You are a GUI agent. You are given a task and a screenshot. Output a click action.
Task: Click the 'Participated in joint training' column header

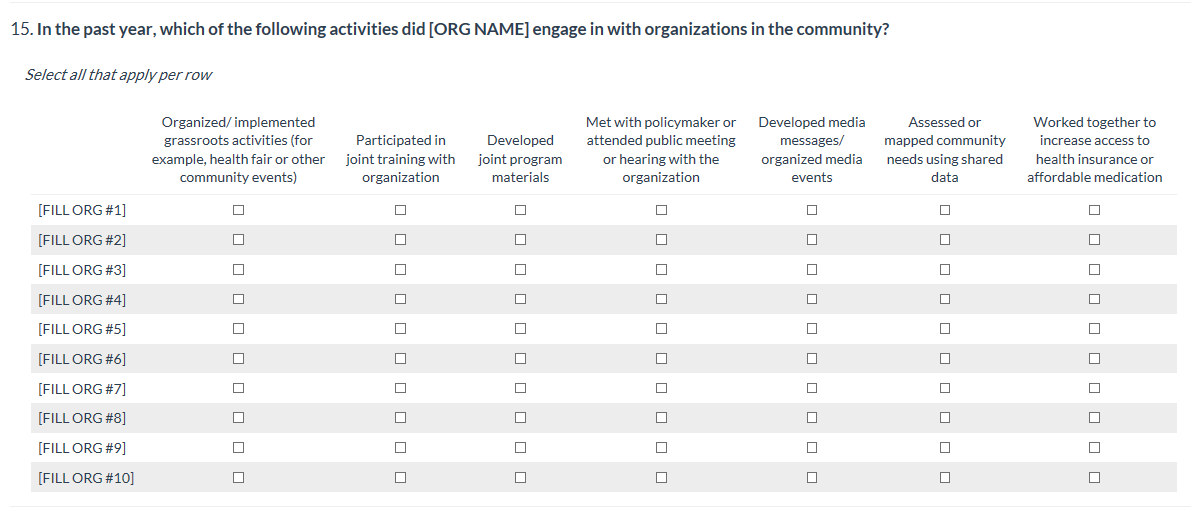(x=400, y=159)
